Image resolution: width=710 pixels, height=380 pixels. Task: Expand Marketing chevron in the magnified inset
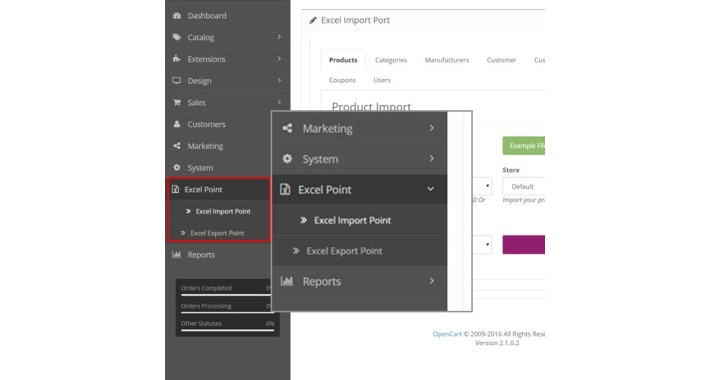coord(432,128)
